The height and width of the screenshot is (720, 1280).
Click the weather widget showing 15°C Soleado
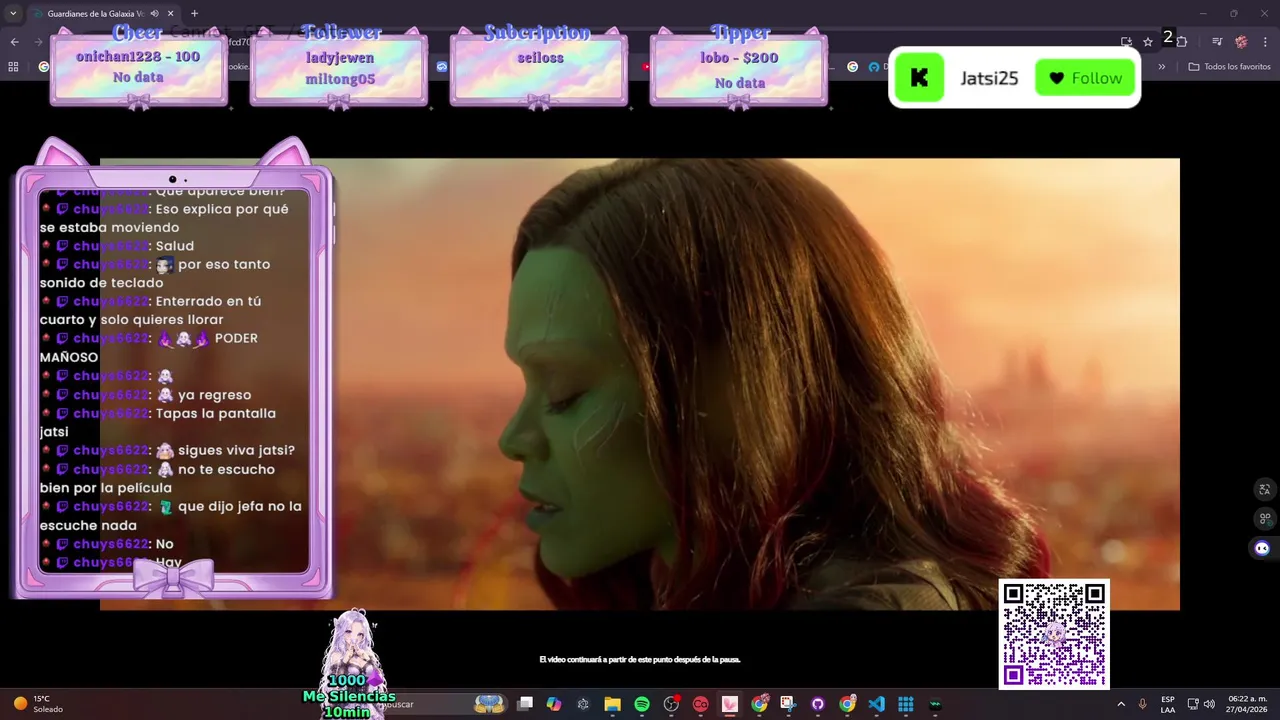click(x=38, y=704)
